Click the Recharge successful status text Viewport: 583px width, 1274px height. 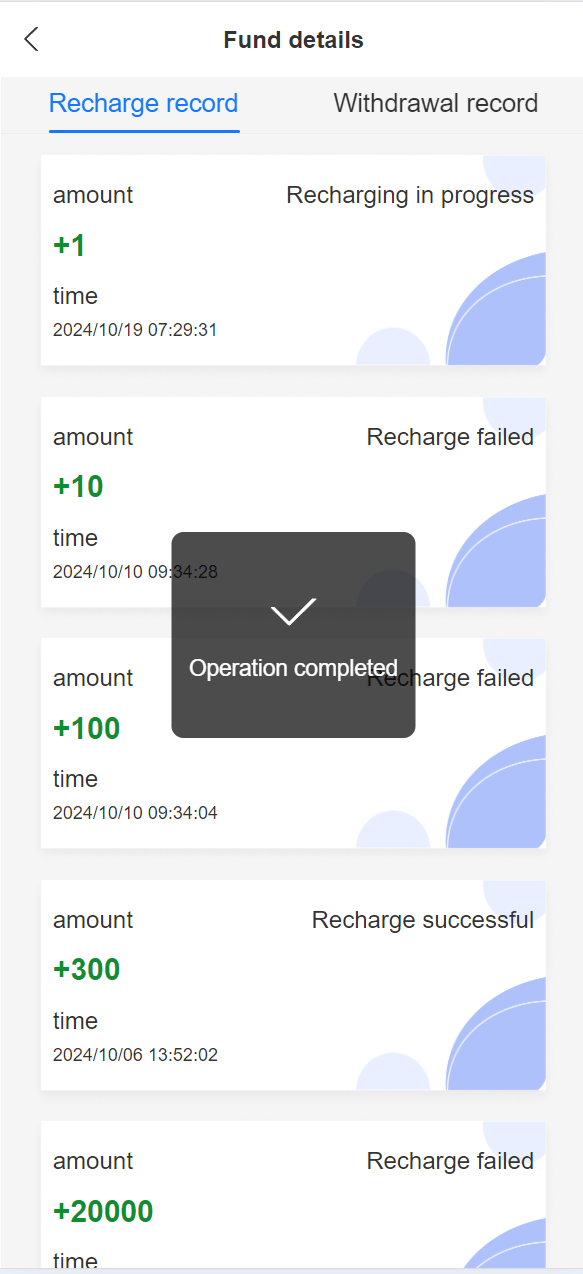tap(423, 920)
